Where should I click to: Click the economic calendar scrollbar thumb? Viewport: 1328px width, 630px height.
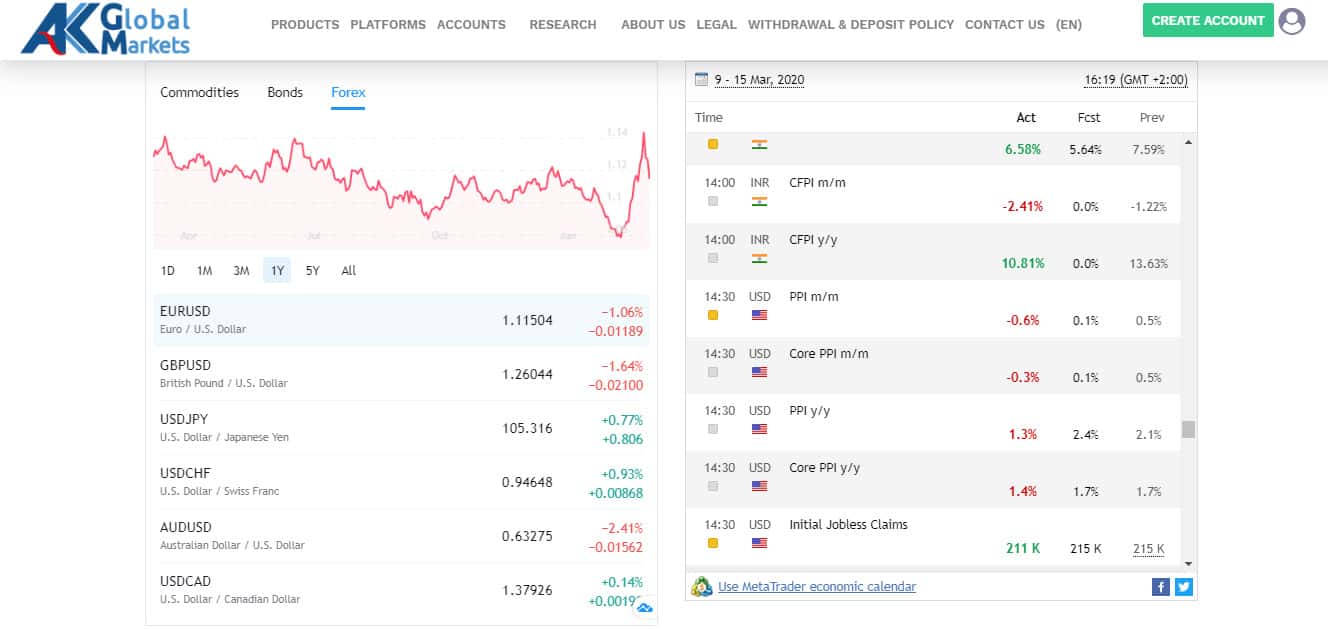pyautogui.click(x=1188, y=429)
